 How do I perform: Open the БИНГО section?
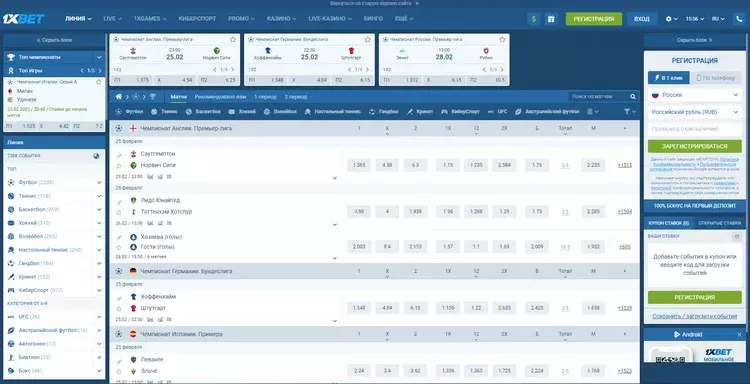pyautogui.click(x=374, y=19)
